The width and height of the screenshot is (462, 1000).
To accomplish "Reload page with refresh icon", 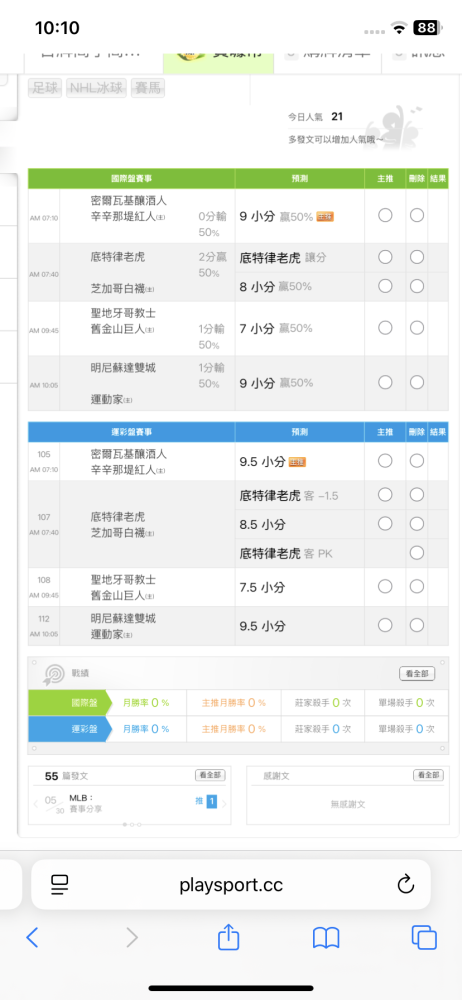I will (x=406, y=885).
